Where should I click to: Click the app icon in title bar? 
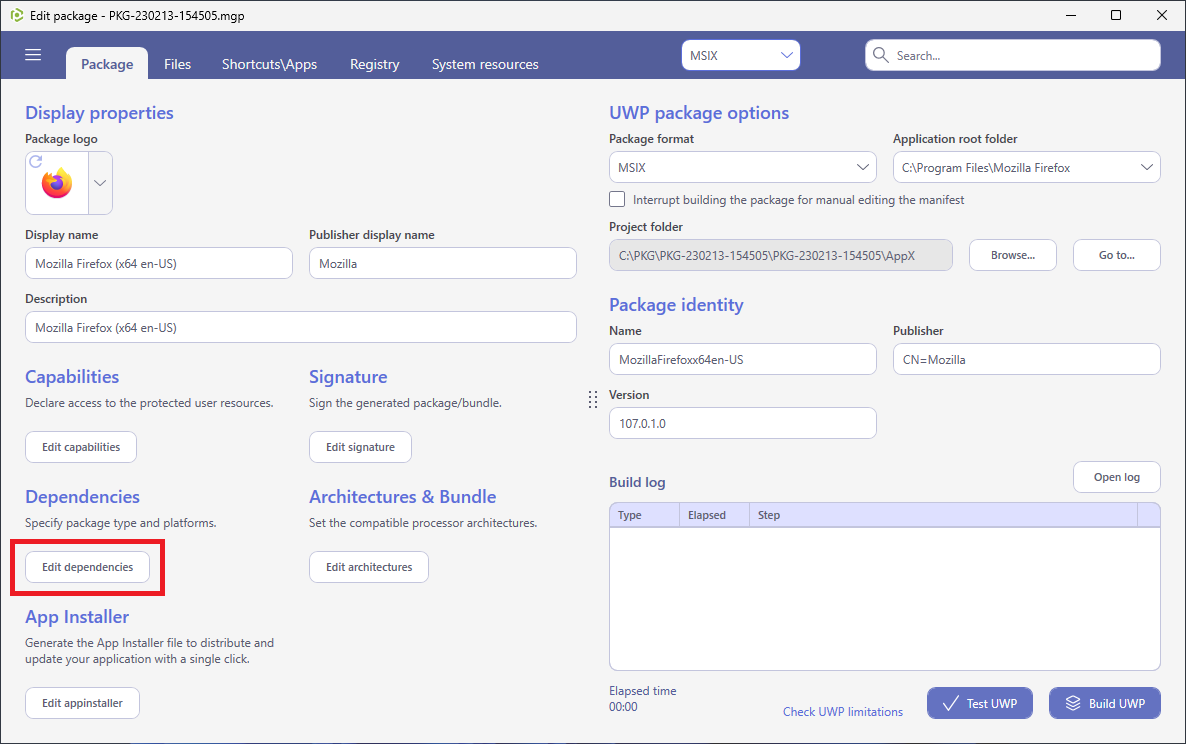pyautogui.click(x=17, y=15)
